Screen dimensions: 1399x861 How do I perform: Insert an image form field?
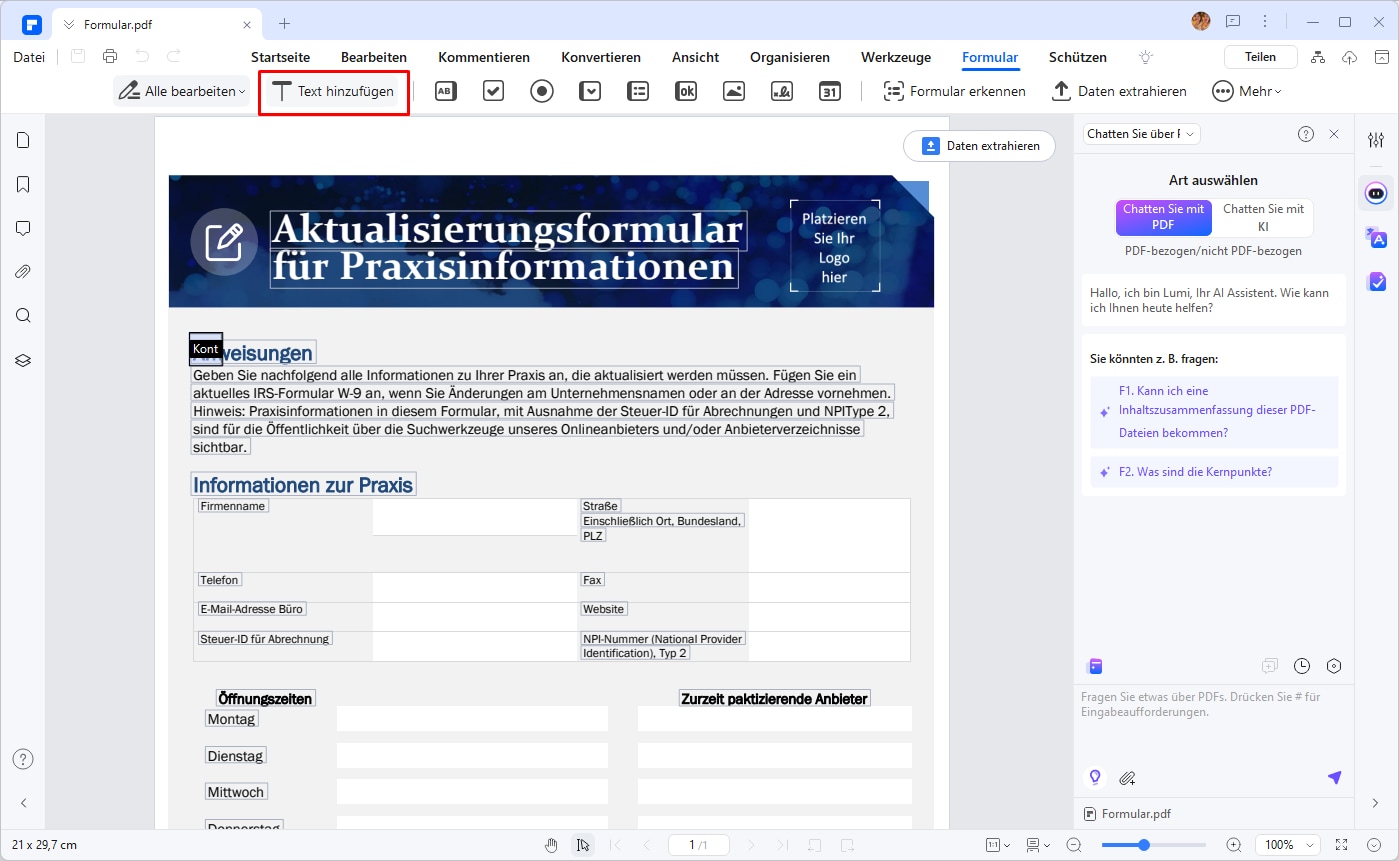pyautogui.click(x=734, y=91)
